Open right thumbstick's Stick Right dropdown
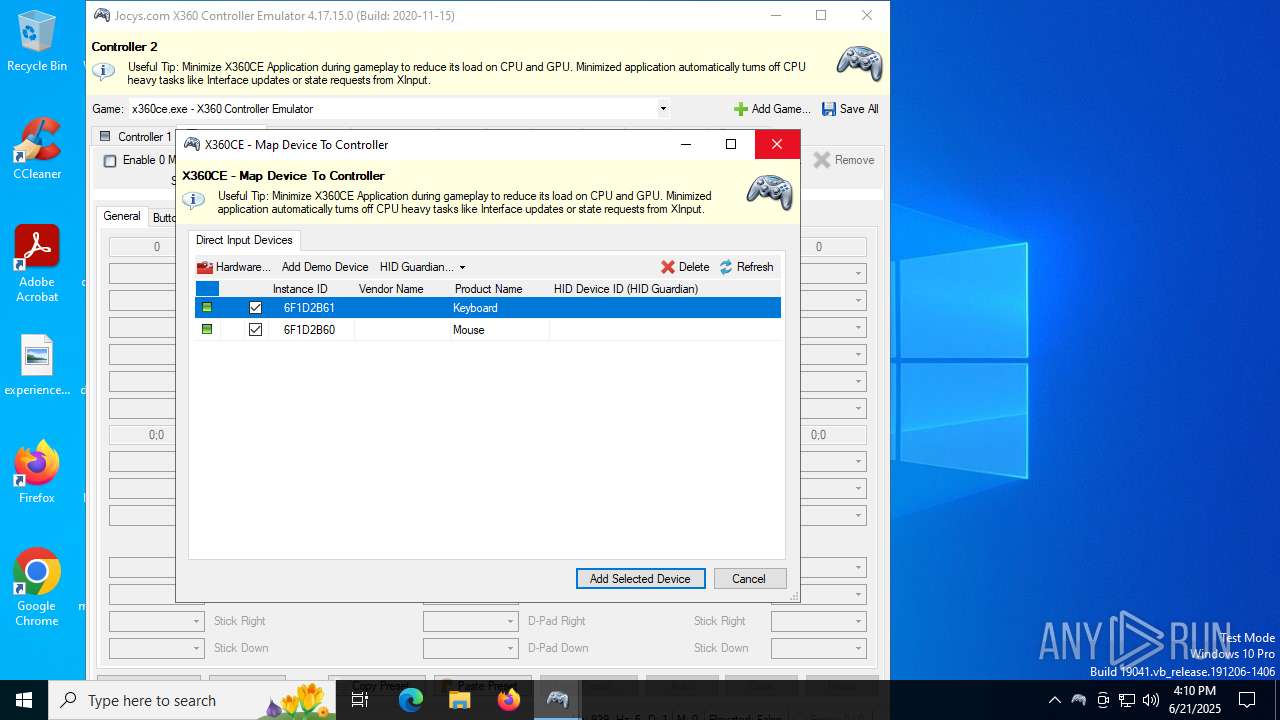This screenshot has width=1280, height=720. pyautogui.click(x=818, y=621)
